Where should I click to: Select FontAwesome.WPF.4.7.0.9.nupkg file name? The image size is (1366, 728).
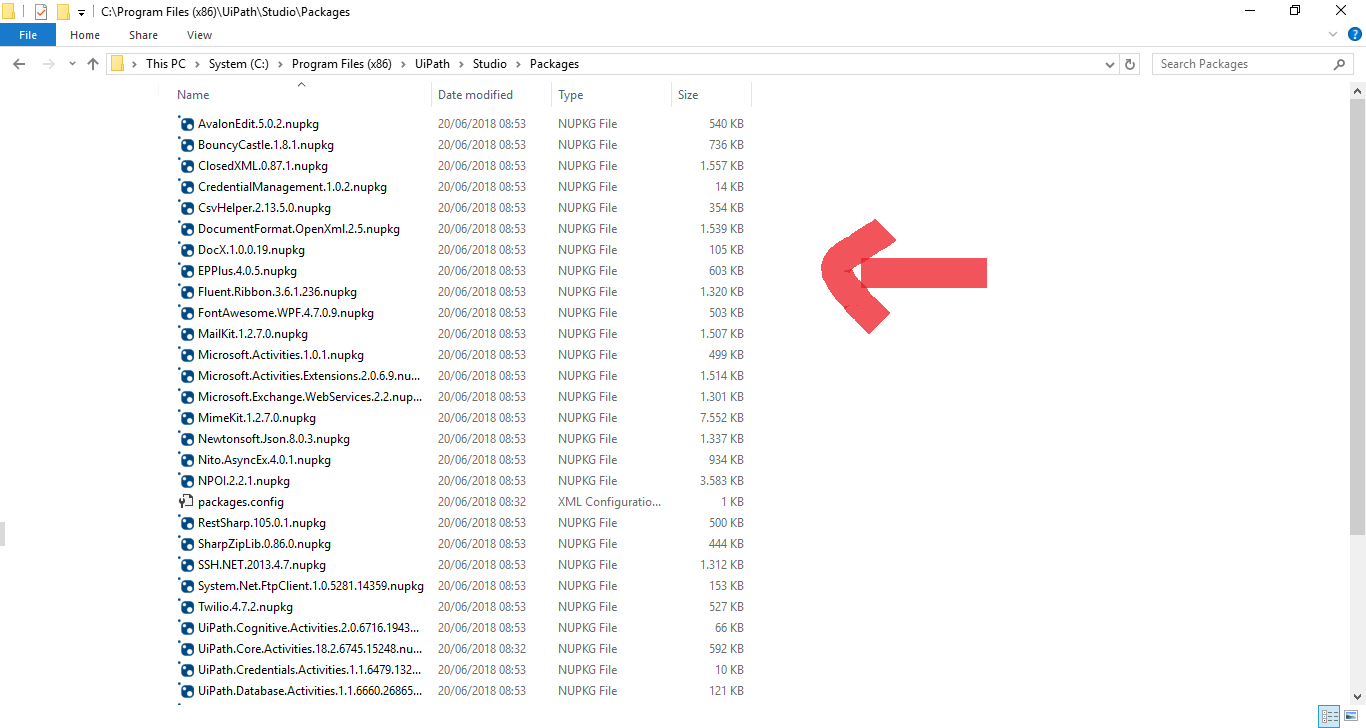286,313
